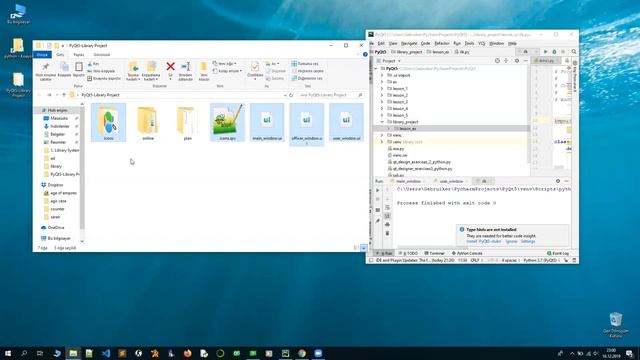The image size is (640, 360).
Task: Open the Terminal tool window button
Action: point(435,253)
